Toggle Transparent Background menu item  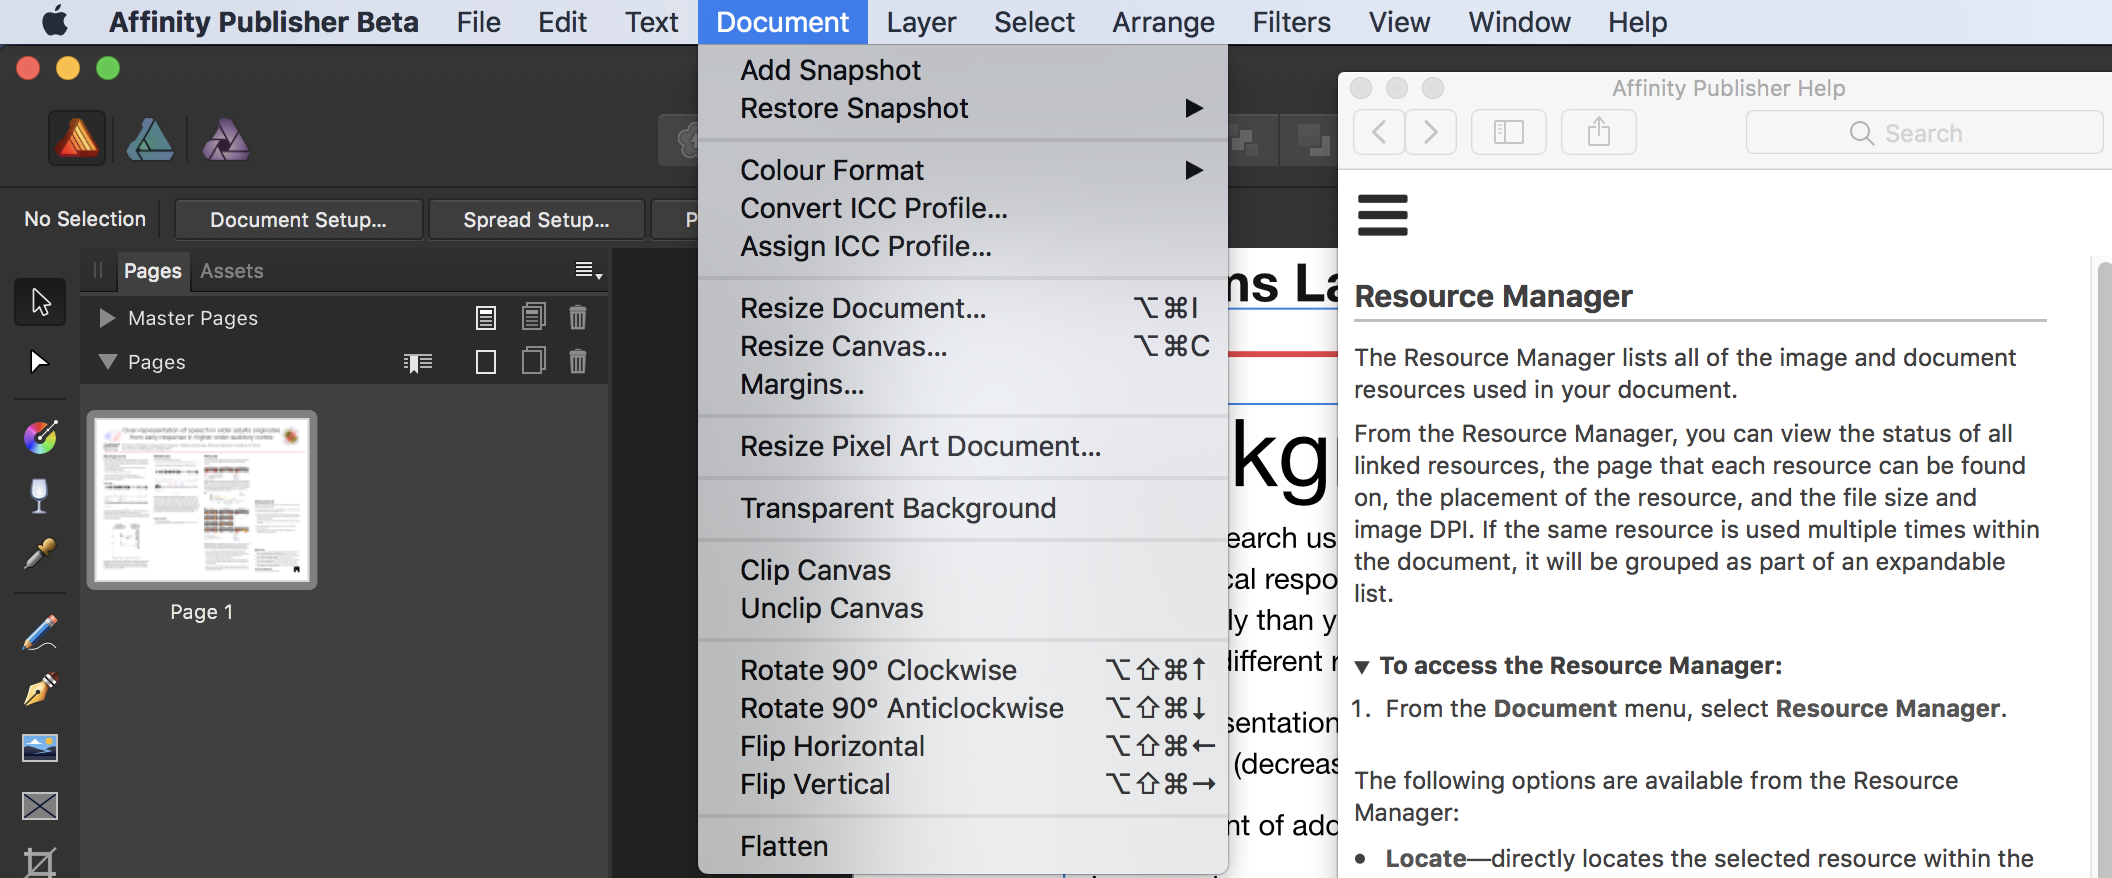click(963, 508)
